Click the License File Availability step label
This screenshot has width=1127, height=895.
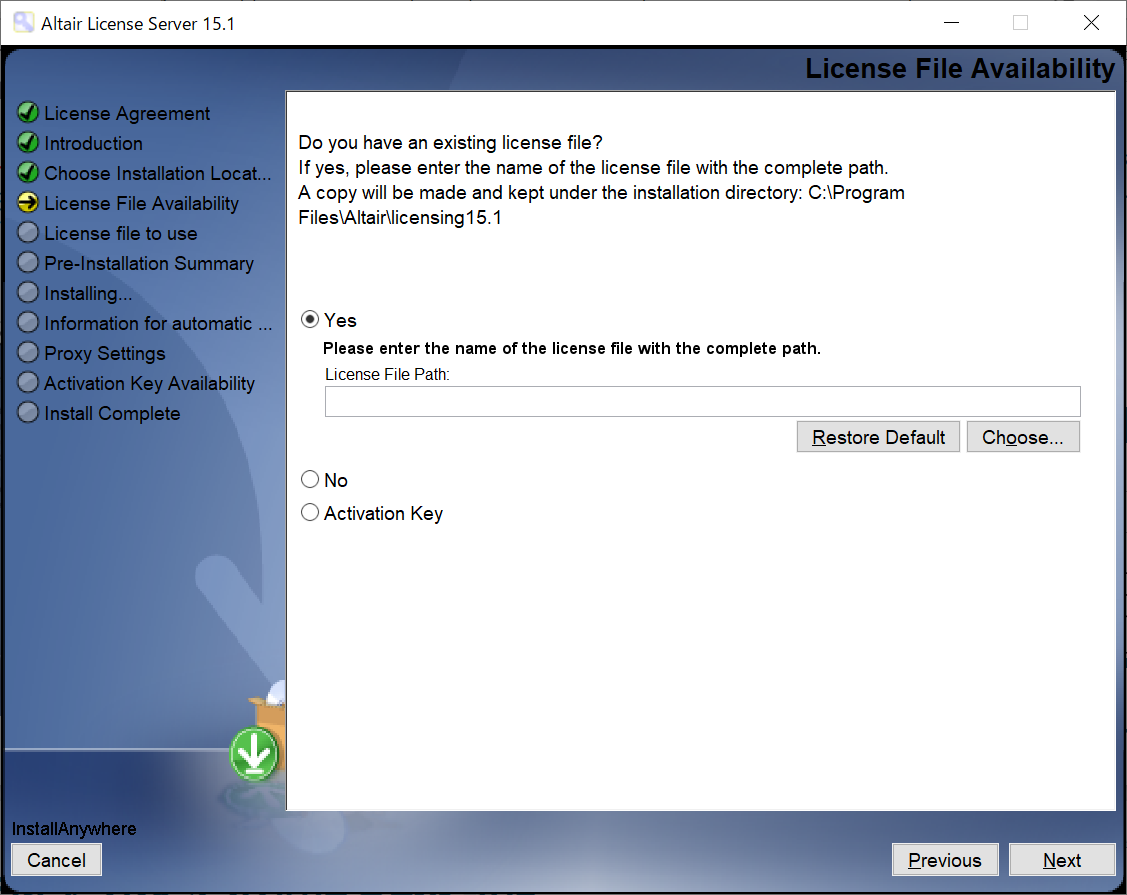coord(142,203)
